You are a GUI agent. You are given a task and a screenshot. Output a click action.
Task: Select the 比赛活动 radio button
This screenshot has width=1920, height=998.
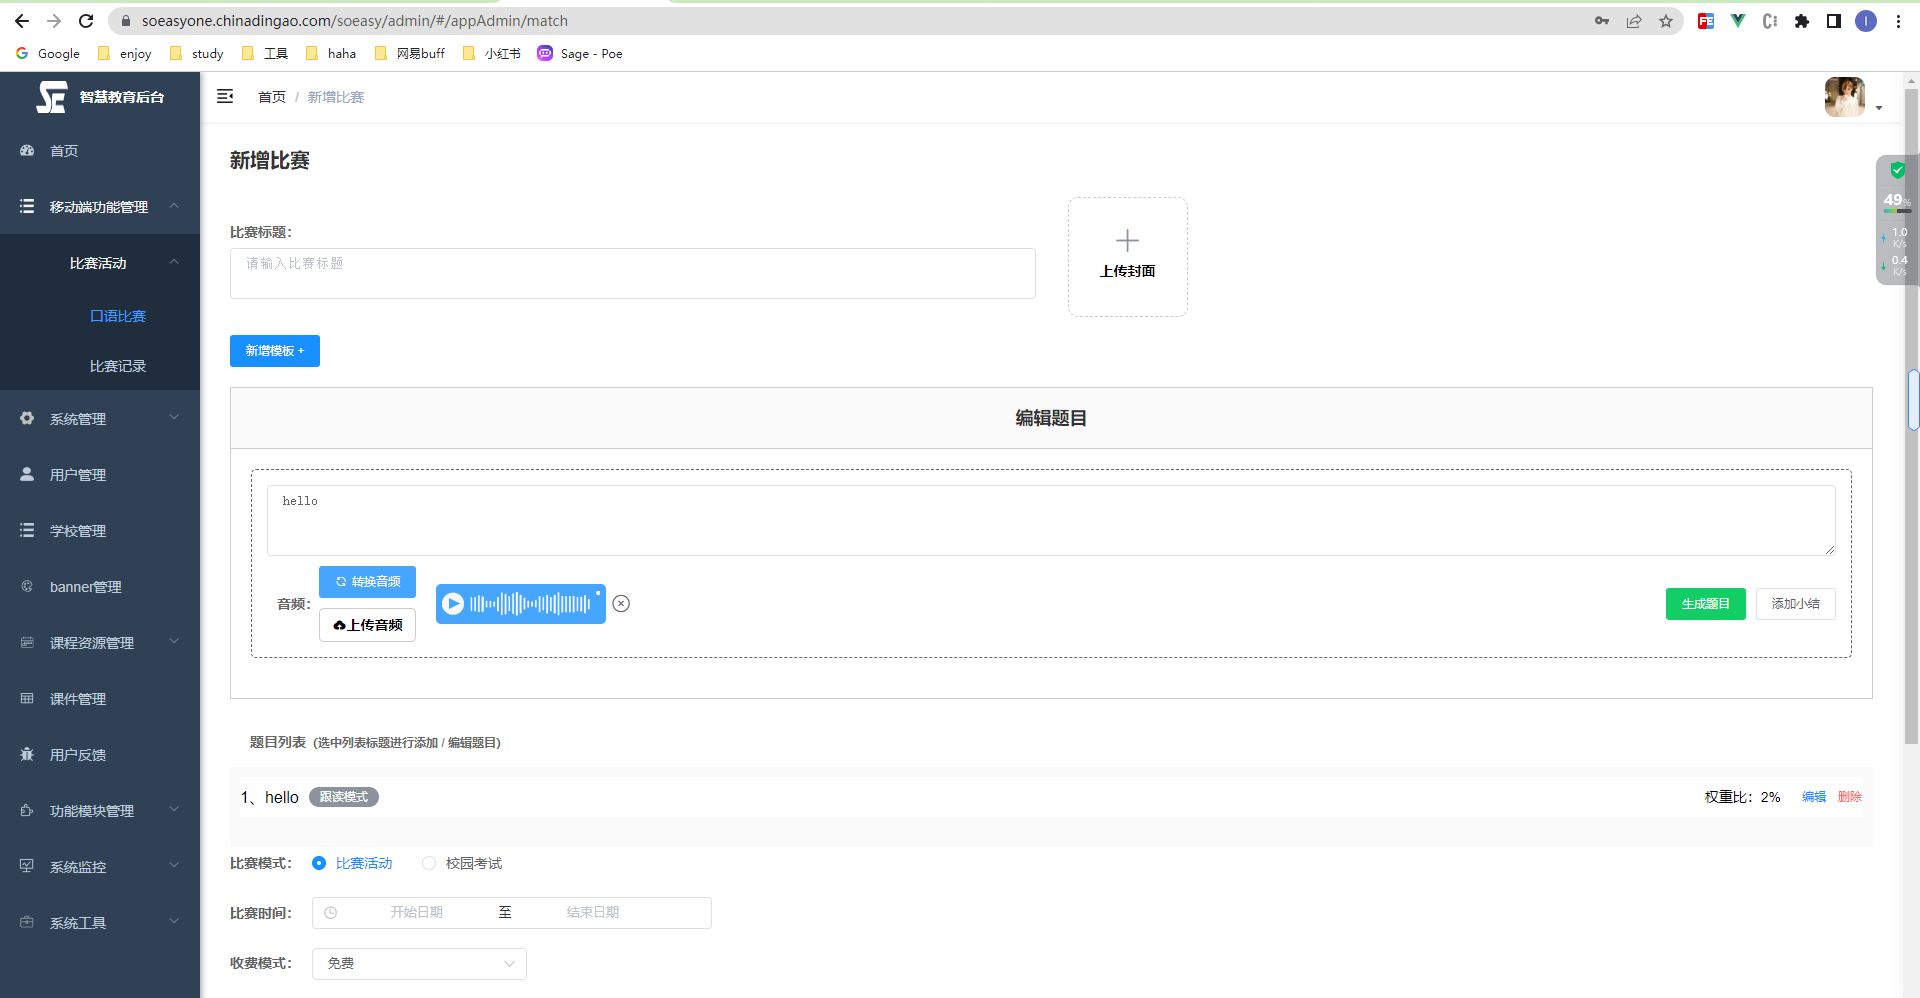click(319, 863)
